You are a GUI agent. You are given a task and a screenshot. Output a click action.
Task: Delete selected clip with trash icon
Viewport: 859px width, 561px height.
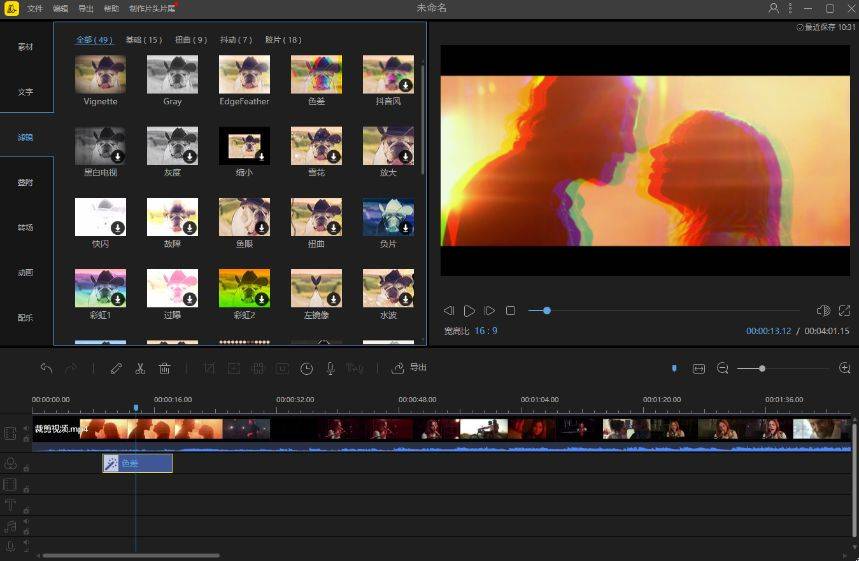pos(164,368)
